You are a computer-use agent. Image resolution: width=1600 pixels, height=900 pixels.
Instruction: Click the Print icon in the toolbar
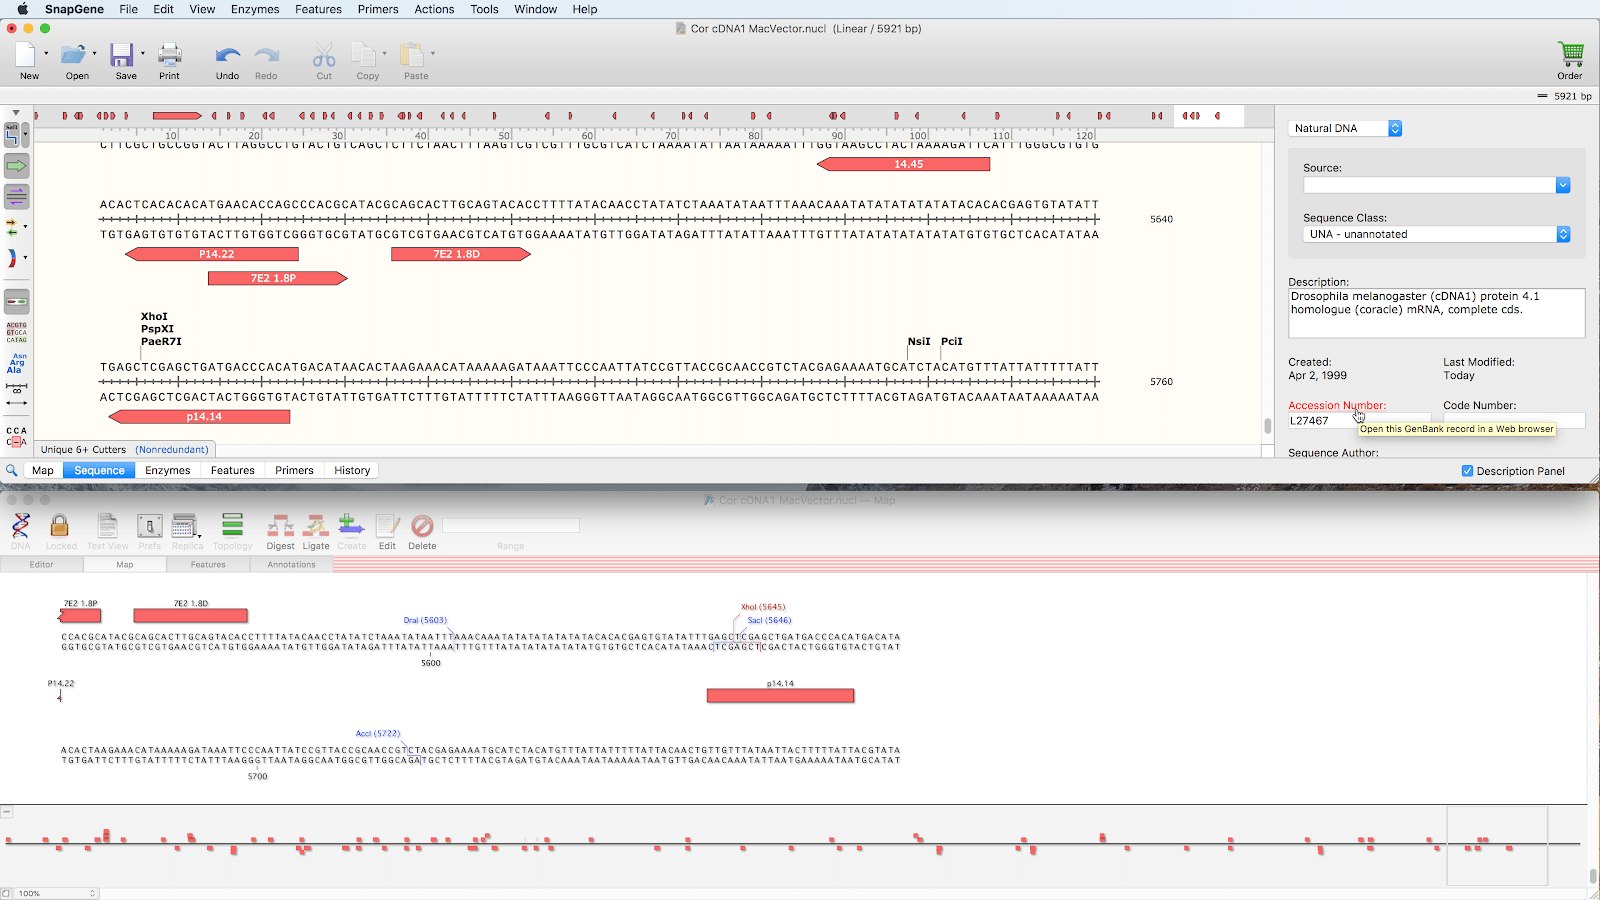tap(169, 56)
